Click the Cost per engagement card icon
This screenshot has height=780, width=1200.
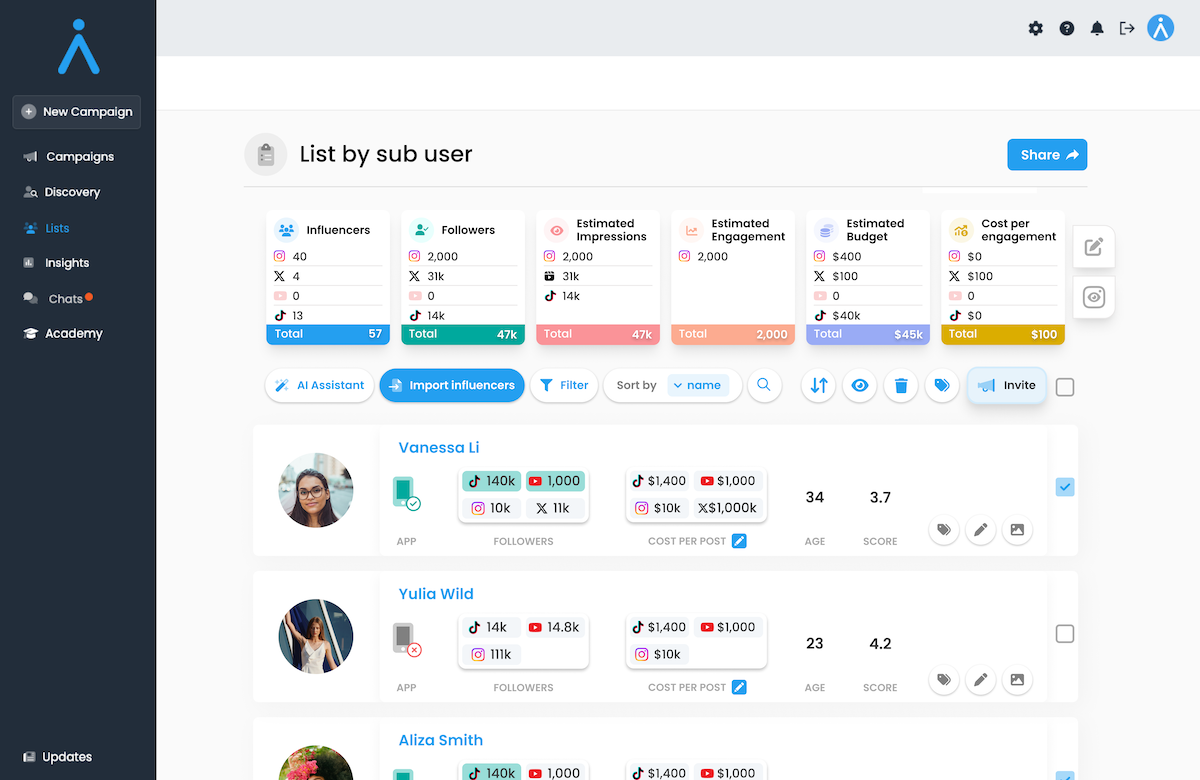(x=961, y=230)
